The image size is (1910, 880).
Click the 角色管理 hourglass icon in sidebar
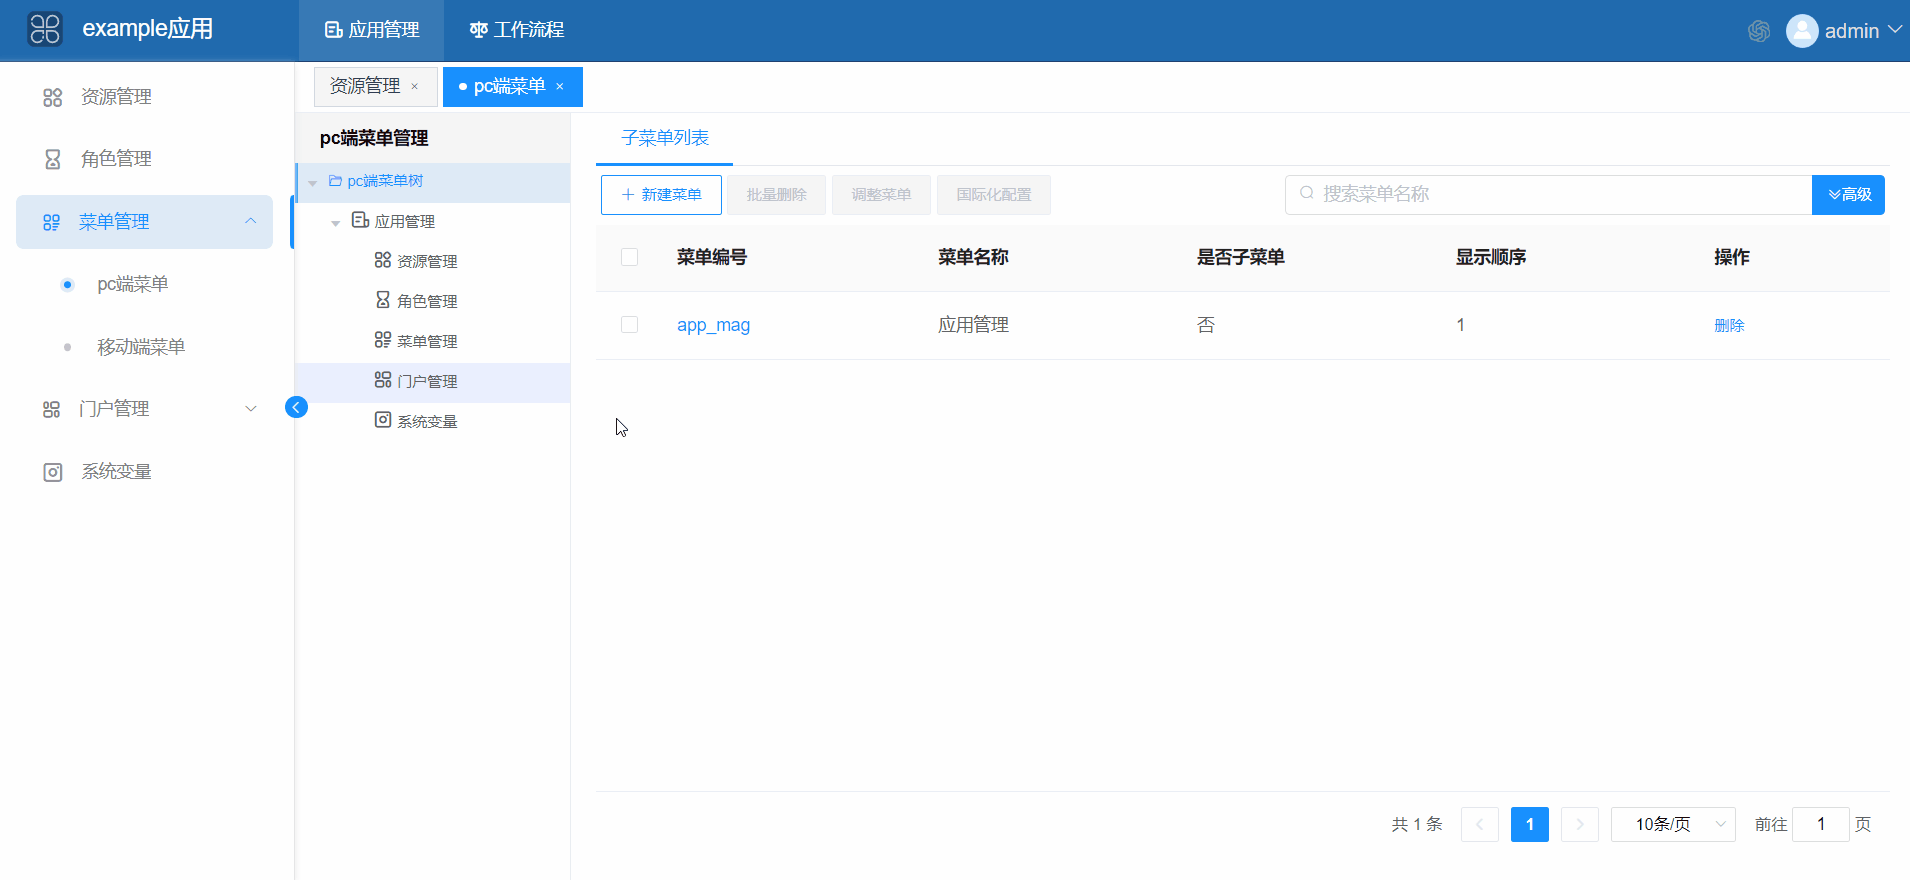53,159
